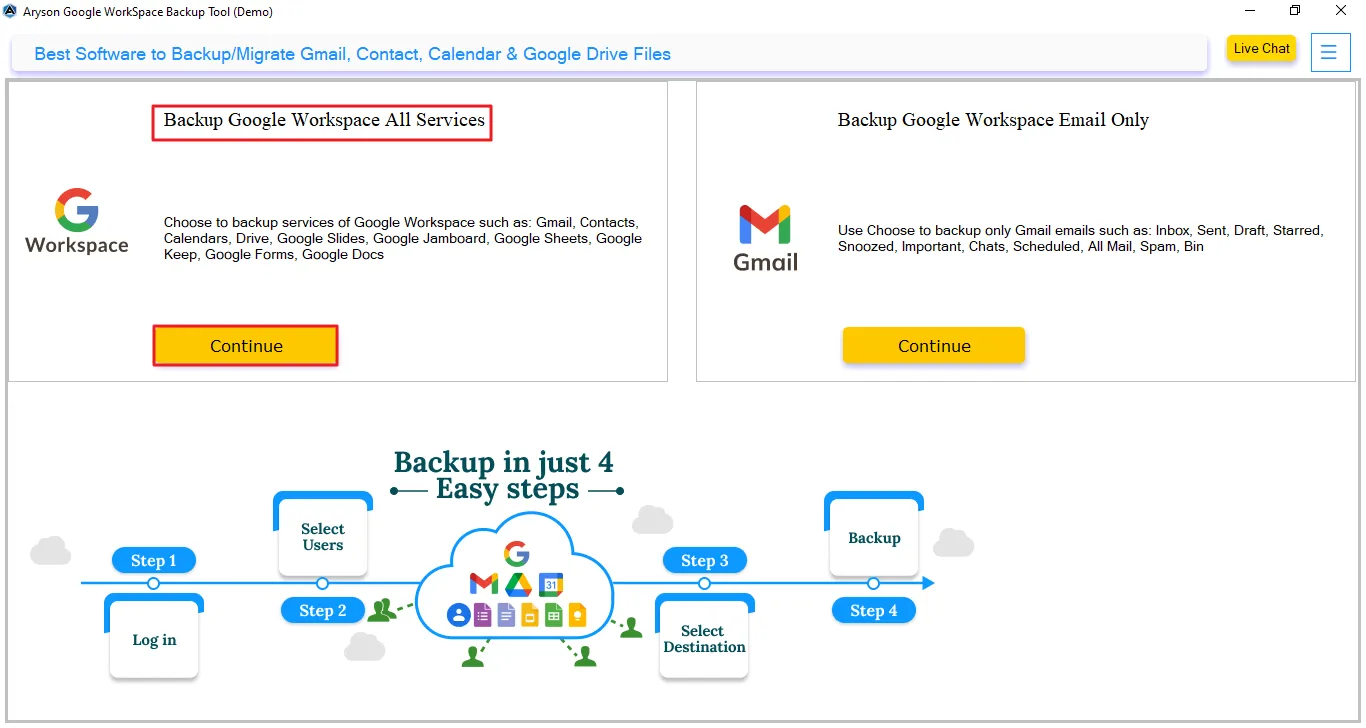
Task: Click the Aryson icon in the title bar
Action: (x=10, y=11)
